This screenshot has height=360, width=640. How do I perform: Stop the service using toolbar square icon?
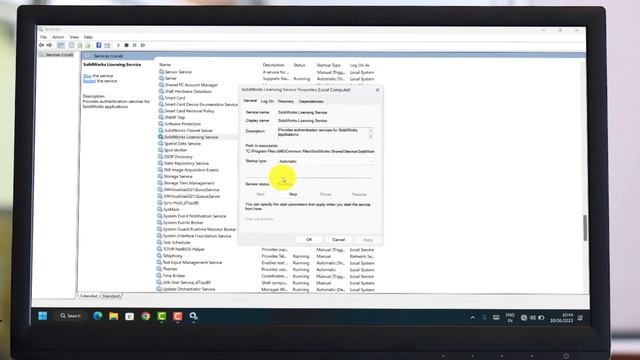click(x=127, y=45)
